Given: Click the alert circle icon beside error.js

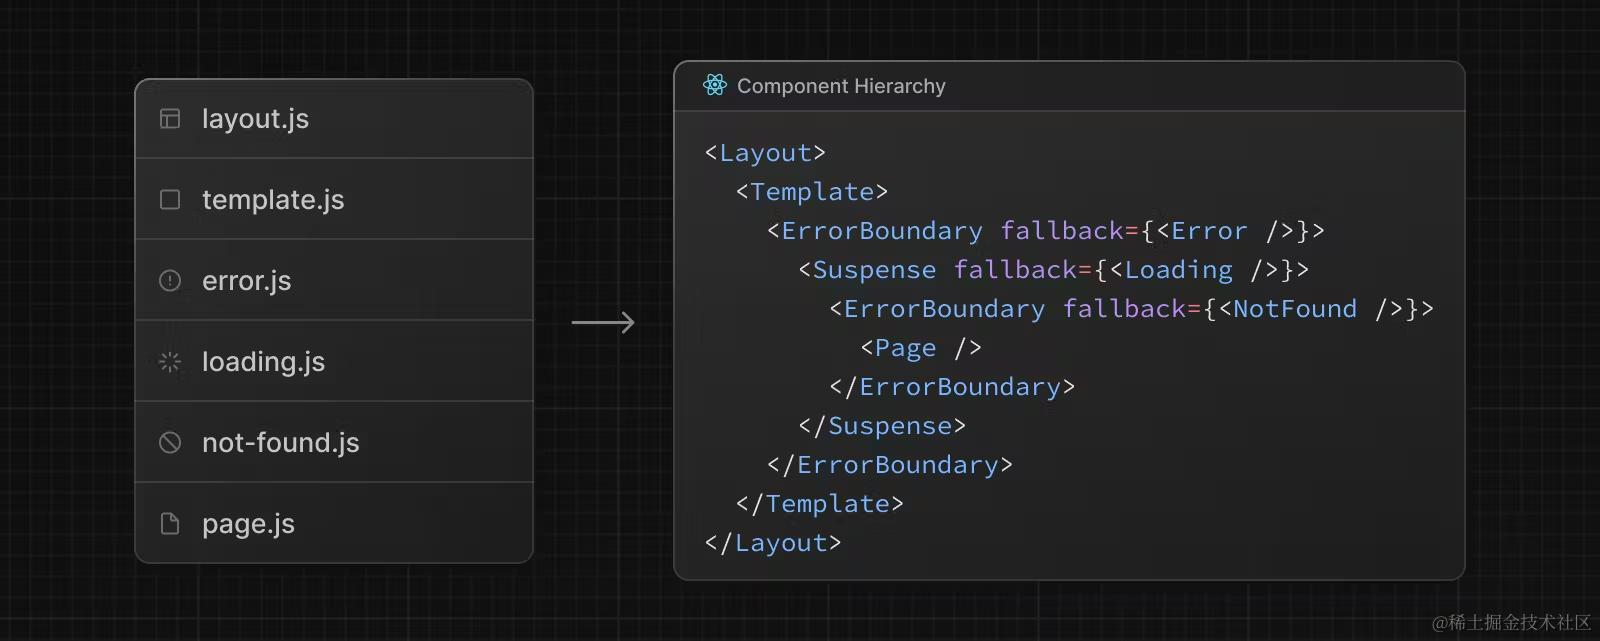Looking at the screenshot, I should click(x=170, y=281).
